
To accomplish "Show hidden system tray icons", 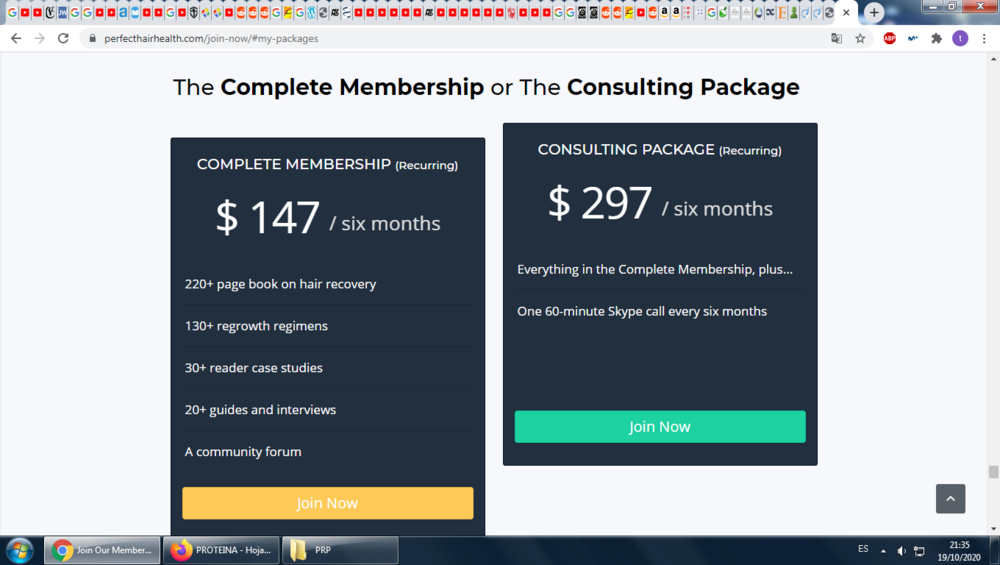I will [x=883, y=551].
